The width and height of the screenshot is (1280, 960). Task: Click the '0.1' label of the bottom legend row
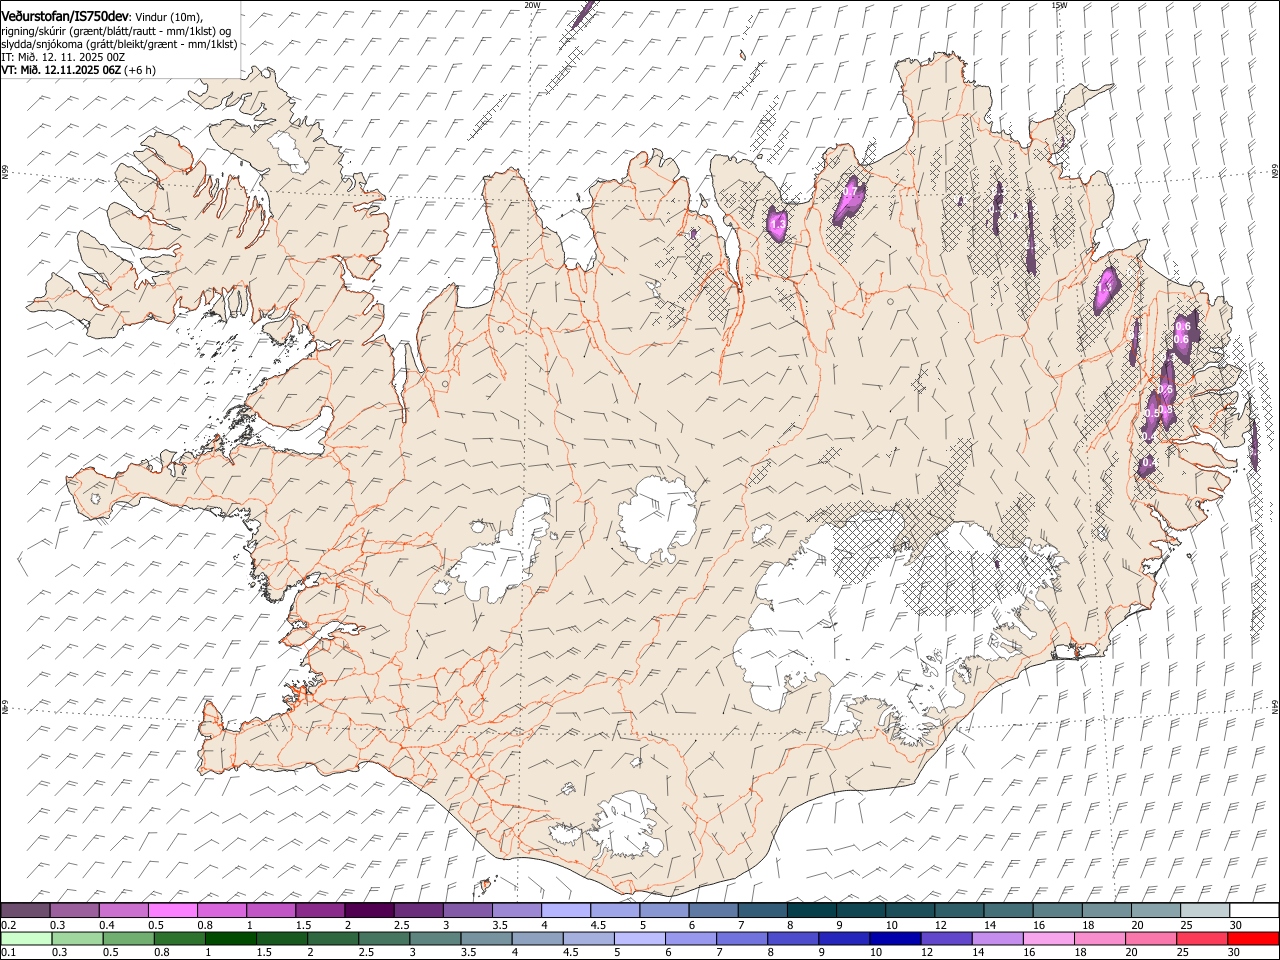coord(8,953)
